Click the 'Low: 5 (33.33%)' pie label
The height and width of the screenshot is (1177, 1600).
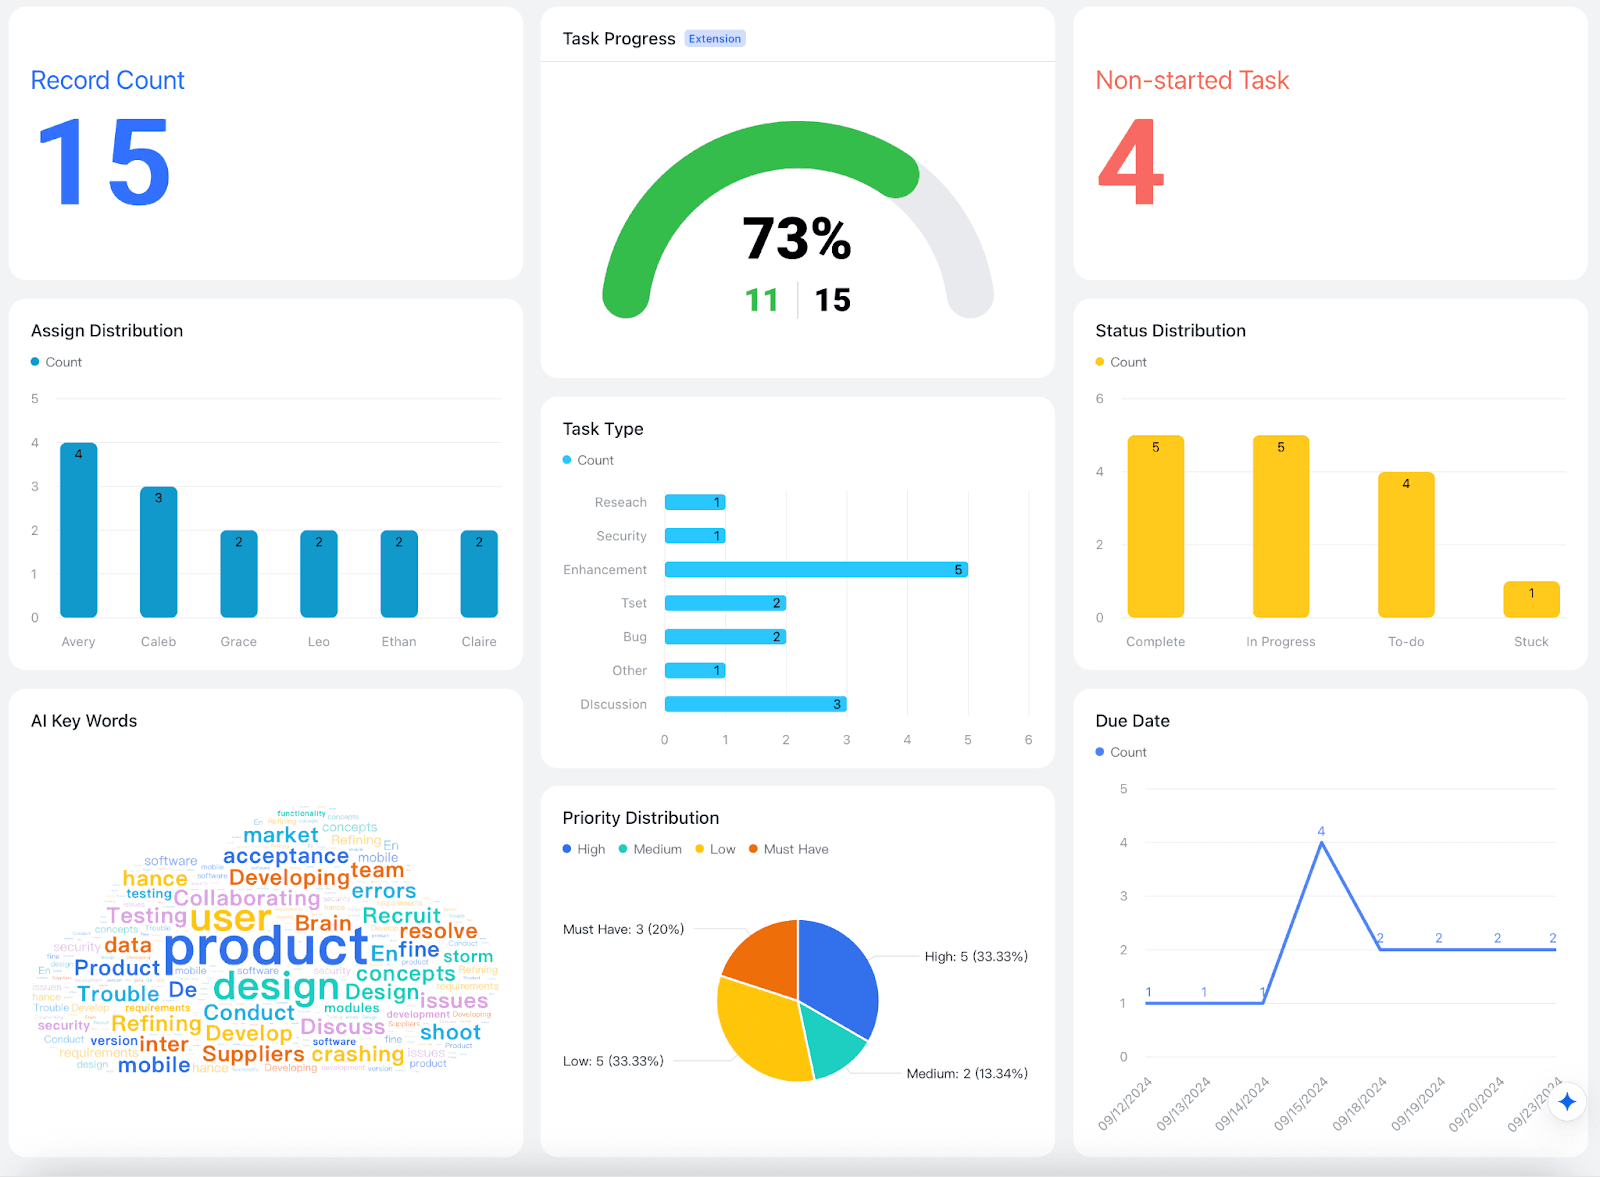click(x=613, y=1061)
